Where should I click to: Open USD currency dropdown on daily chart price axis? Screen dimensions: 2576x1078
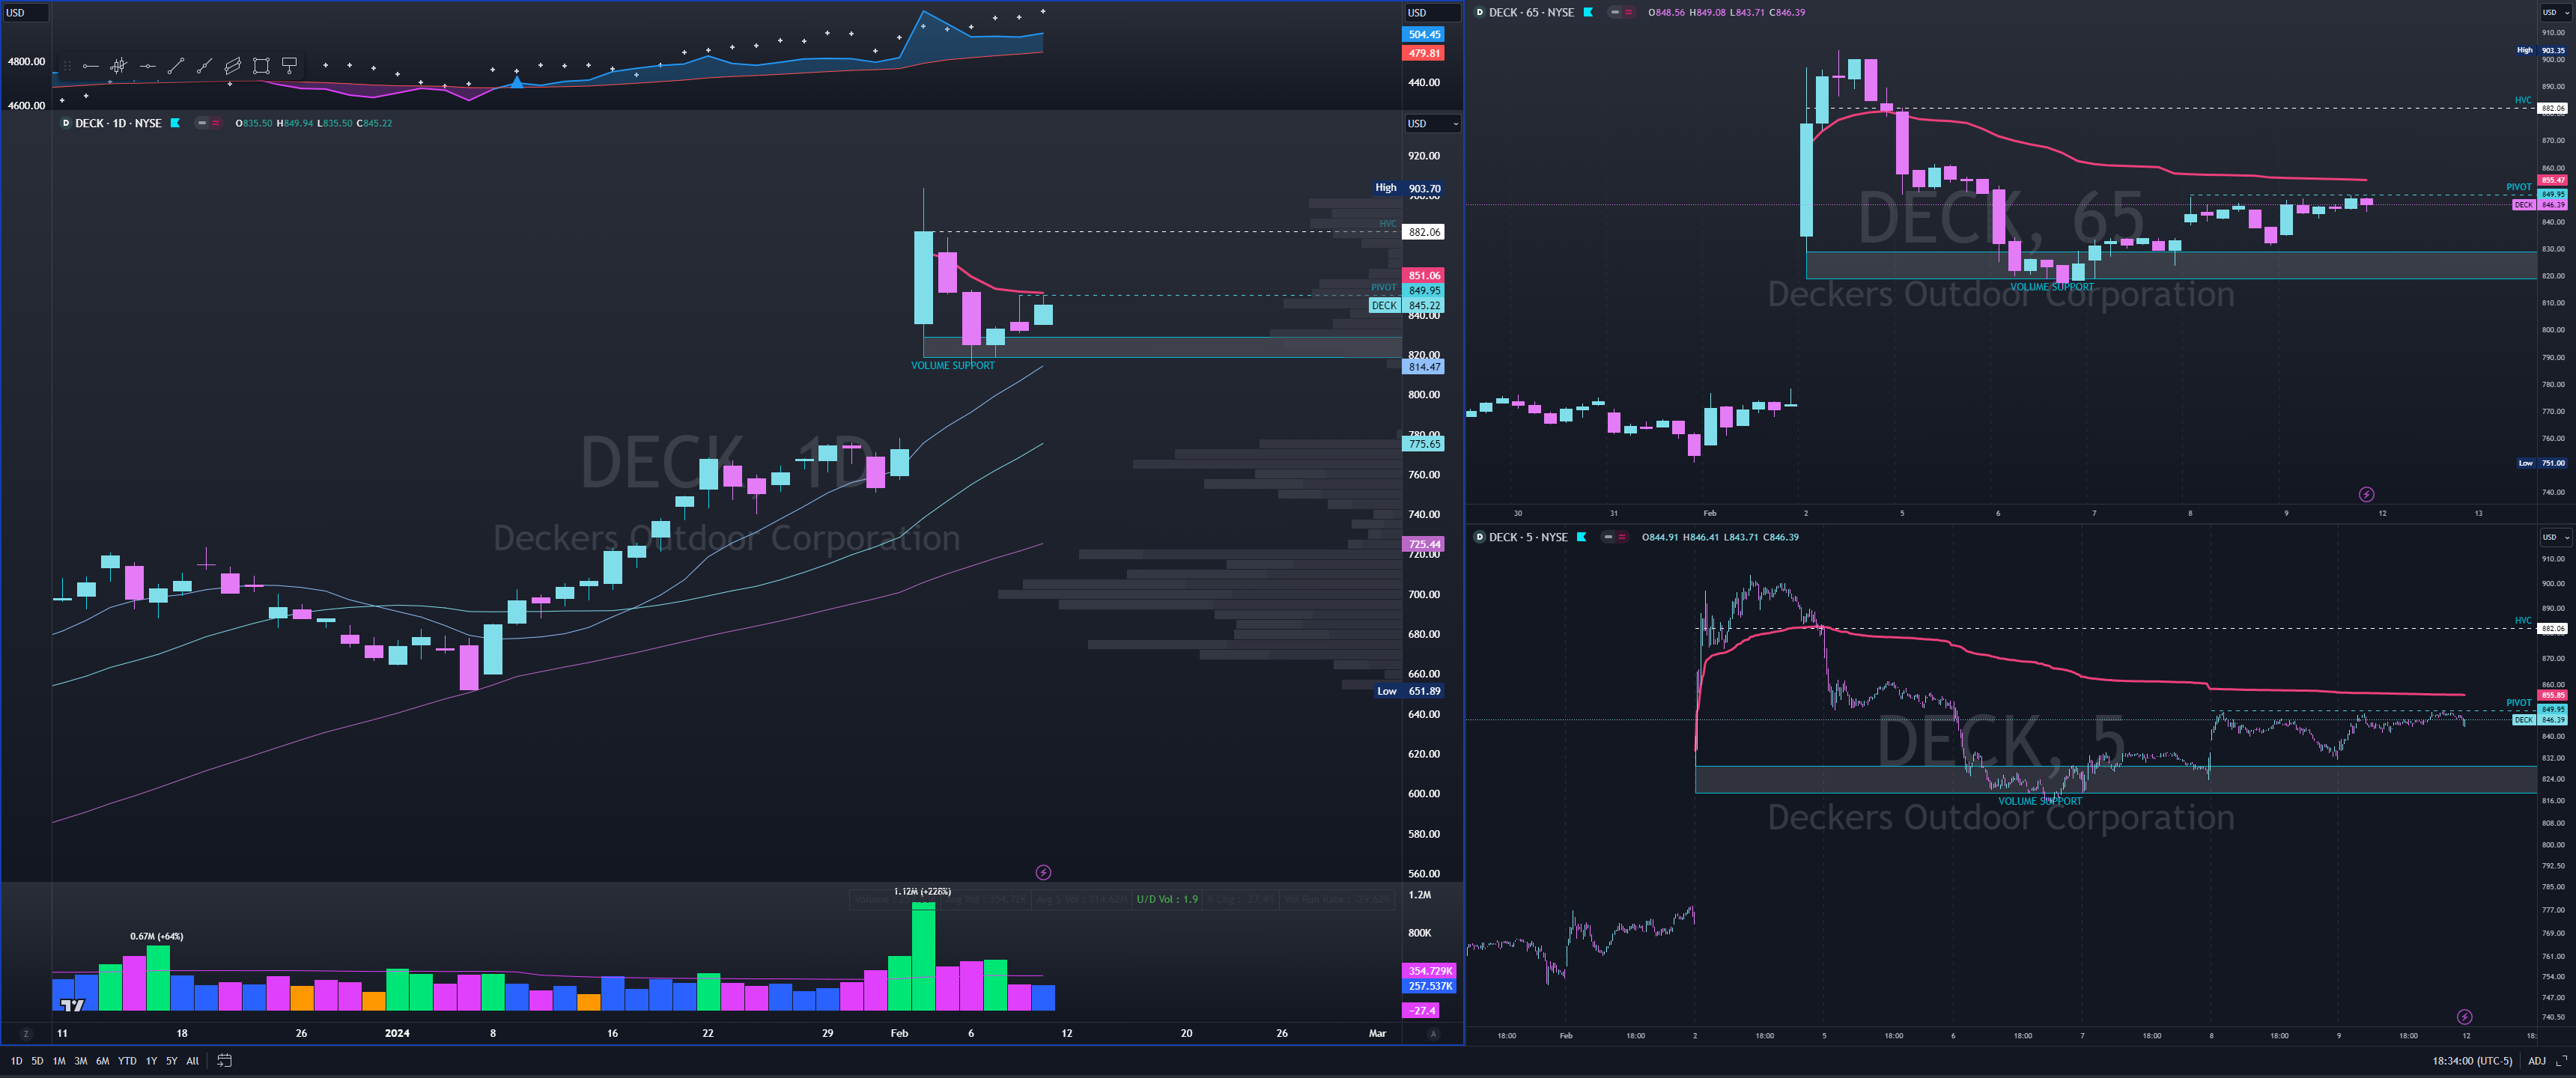click(1432, 123)
